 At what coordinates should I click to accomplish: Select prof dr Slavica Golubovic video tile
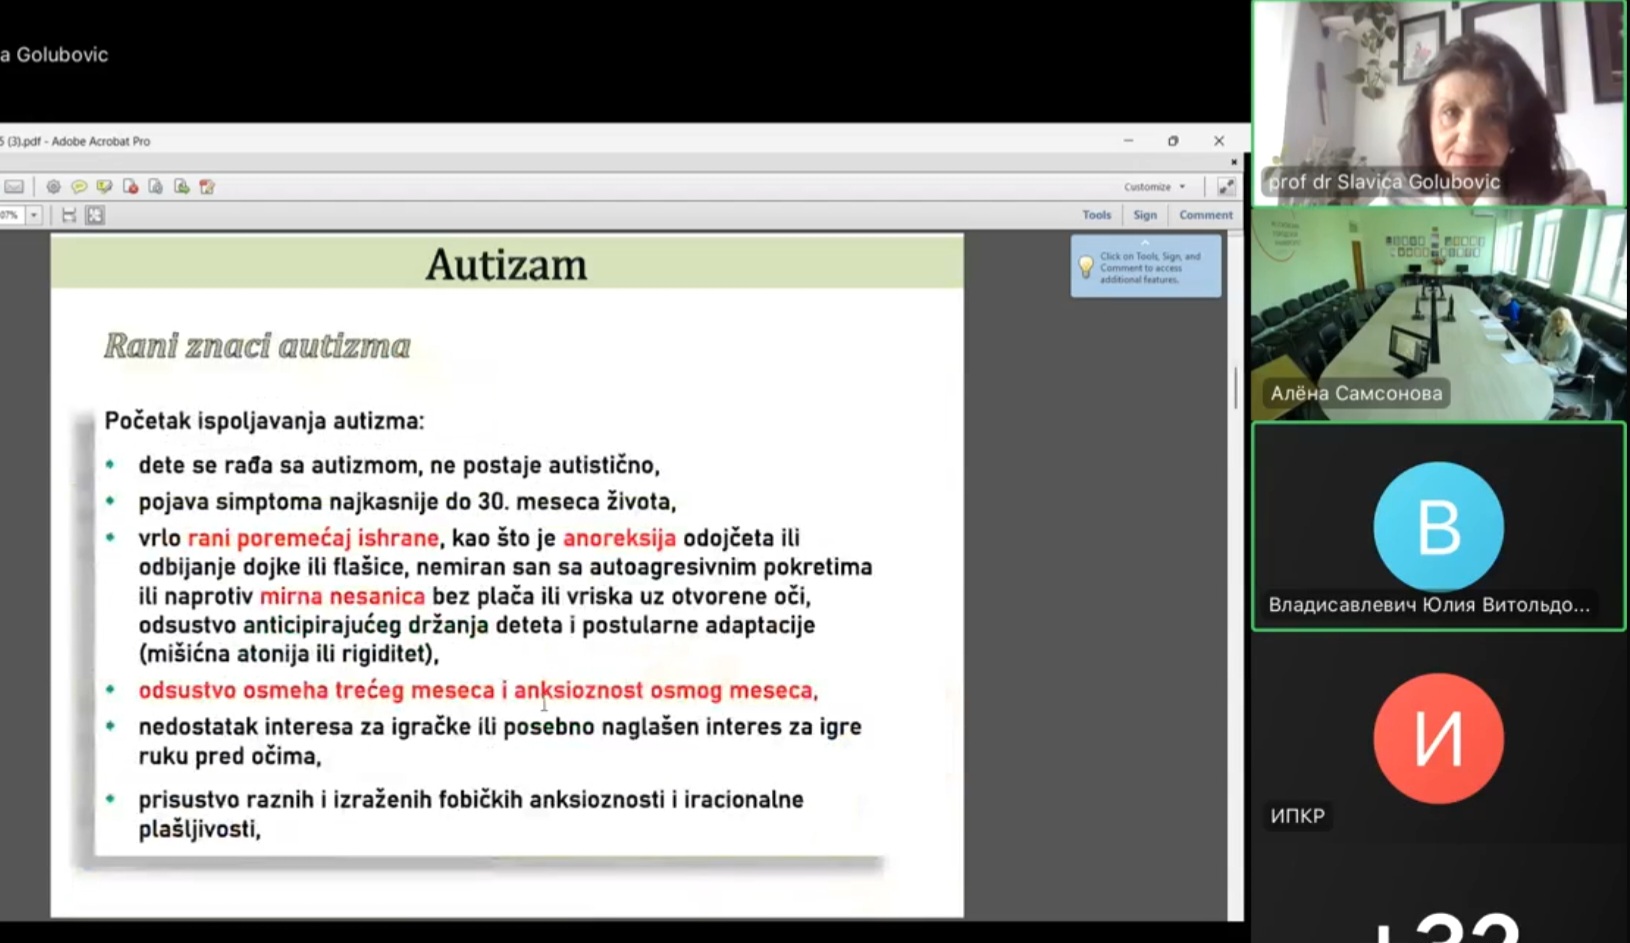[1439, 103]
